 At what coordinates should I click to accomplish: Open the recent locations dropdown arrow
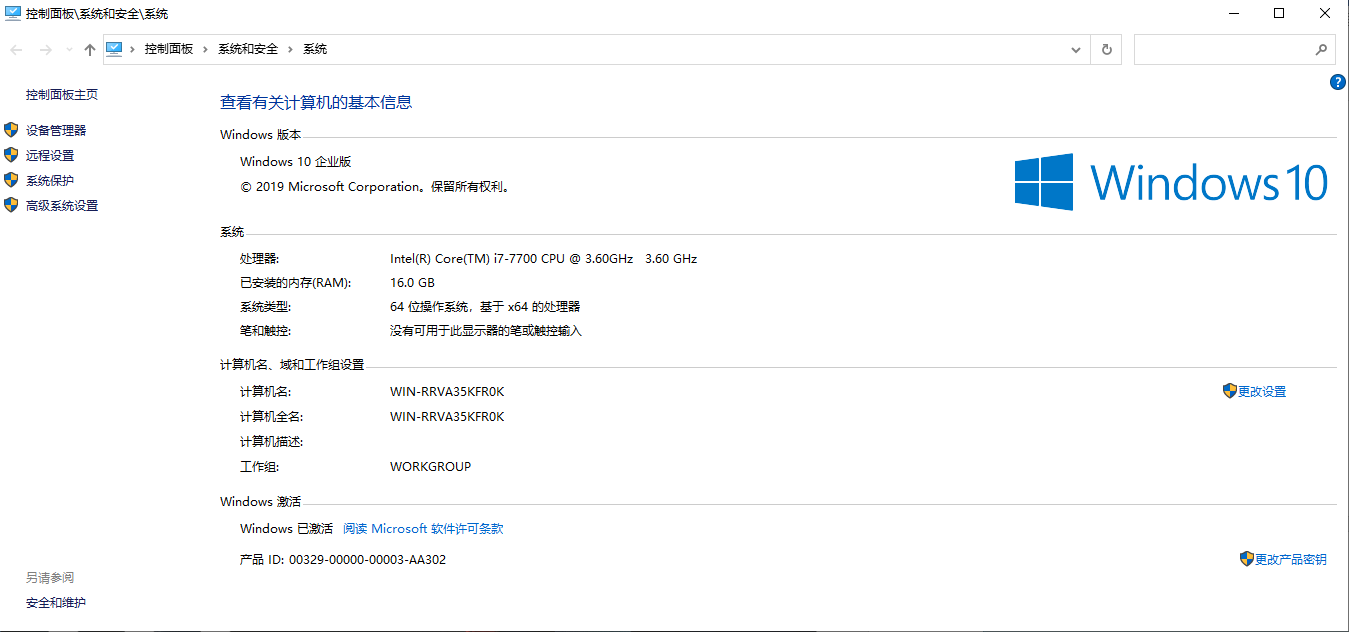tap(68, 49)
